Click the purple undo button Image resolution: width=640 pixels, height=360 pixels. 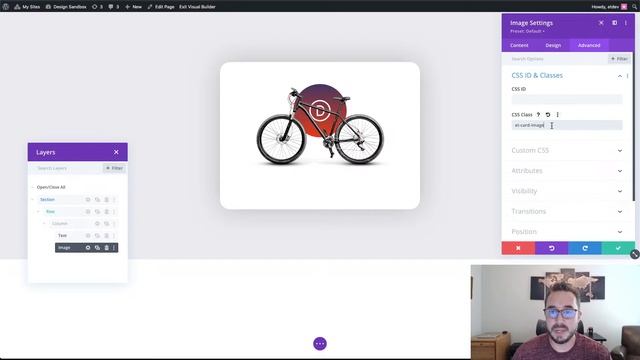tap(552, 248)
